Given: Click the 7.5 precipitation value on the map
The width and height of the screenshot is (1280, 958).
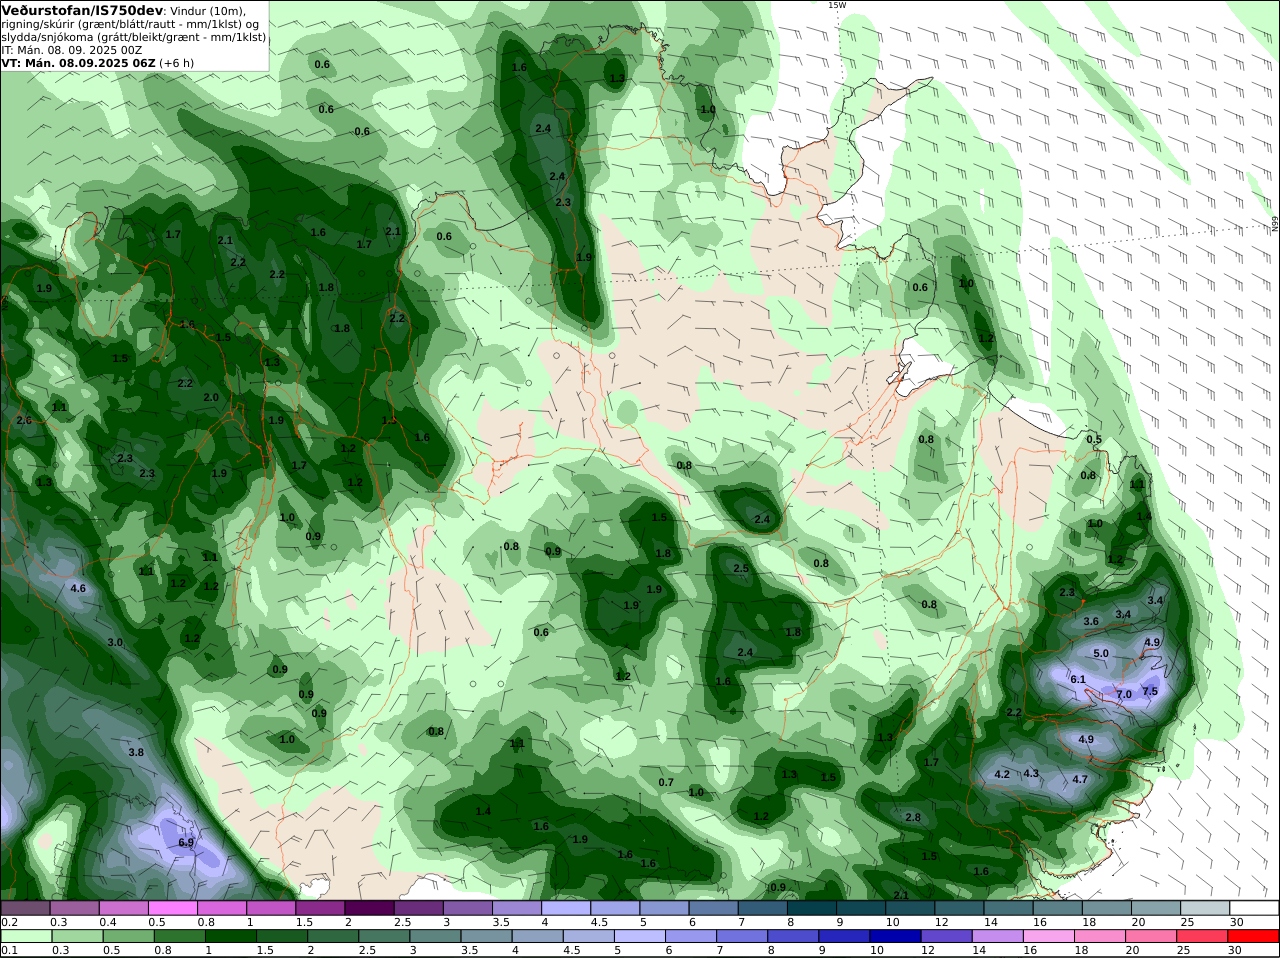Looking at the screenshot, I should [x=1150, y=691].
